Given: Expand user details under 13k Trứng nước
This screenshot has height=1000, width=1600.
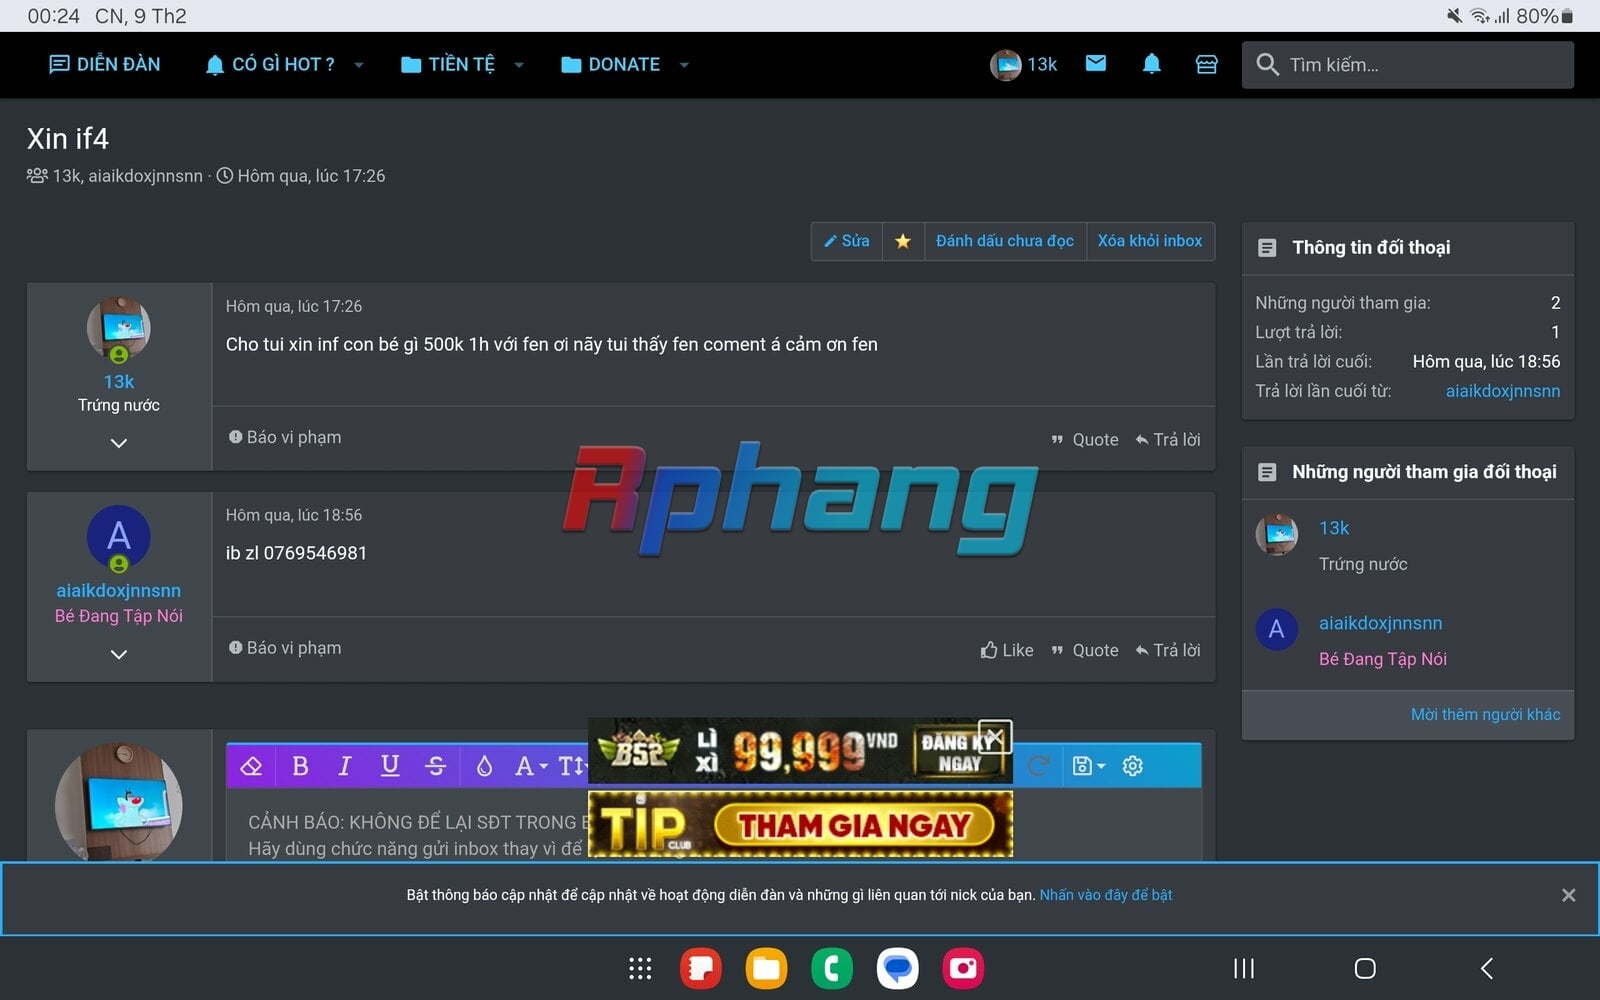Looking at the screenshot, I should [x=119, y=443].
